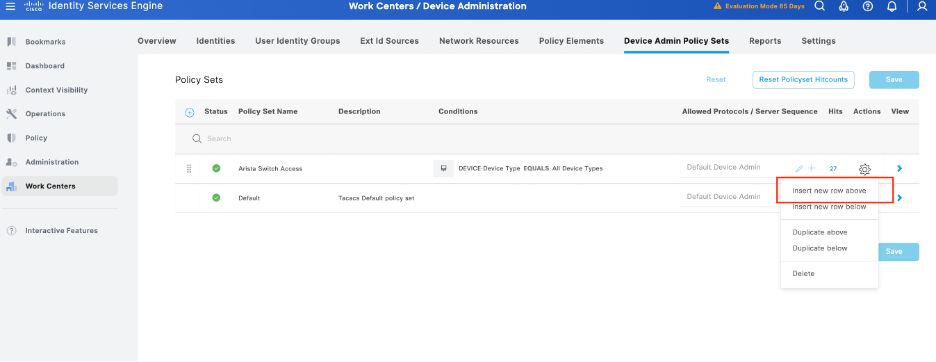The width and height of the screenshot is (936, 362).
Task: Open Default Device Admin dropdown in Default row
Action: coord(729,197)
